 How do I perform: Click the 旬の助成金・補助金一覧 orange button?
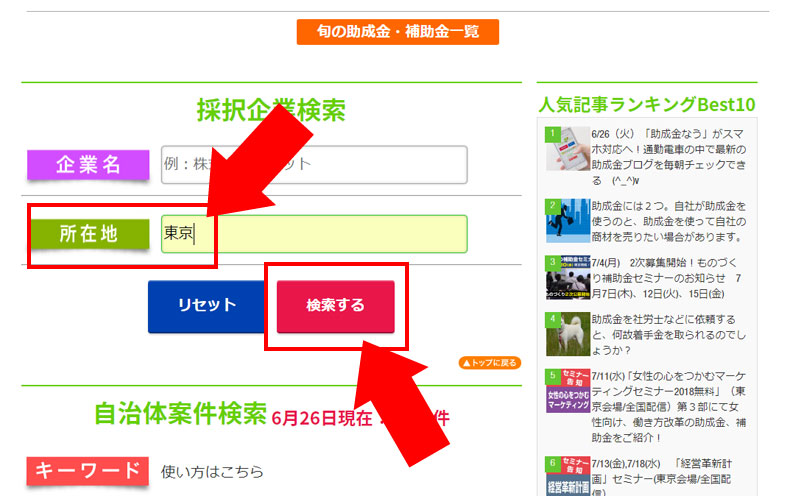(397, 32)
